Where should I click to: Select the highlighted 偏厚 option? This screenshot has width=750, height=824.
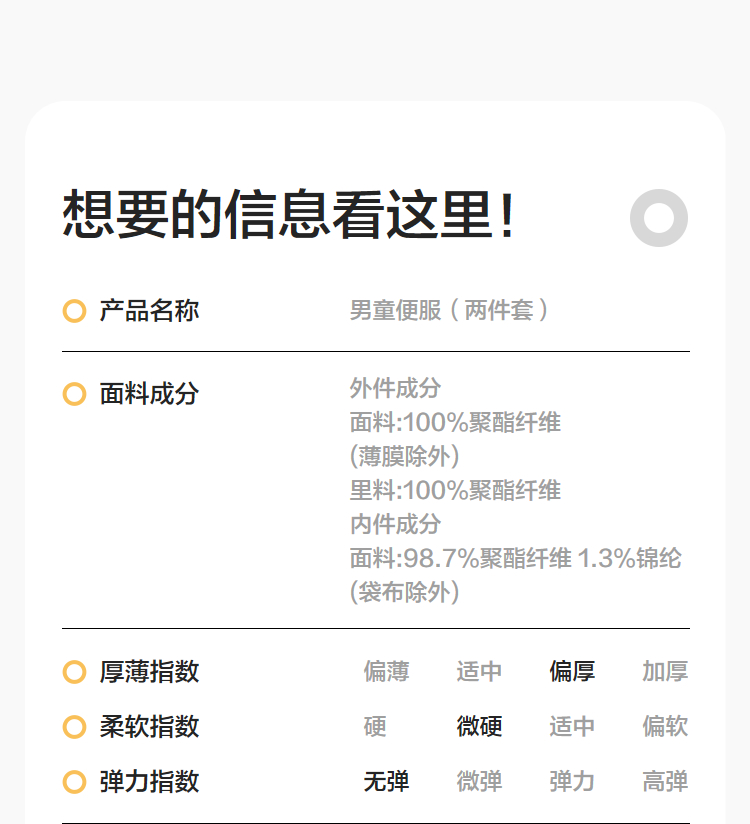click(x=572, y=672)
